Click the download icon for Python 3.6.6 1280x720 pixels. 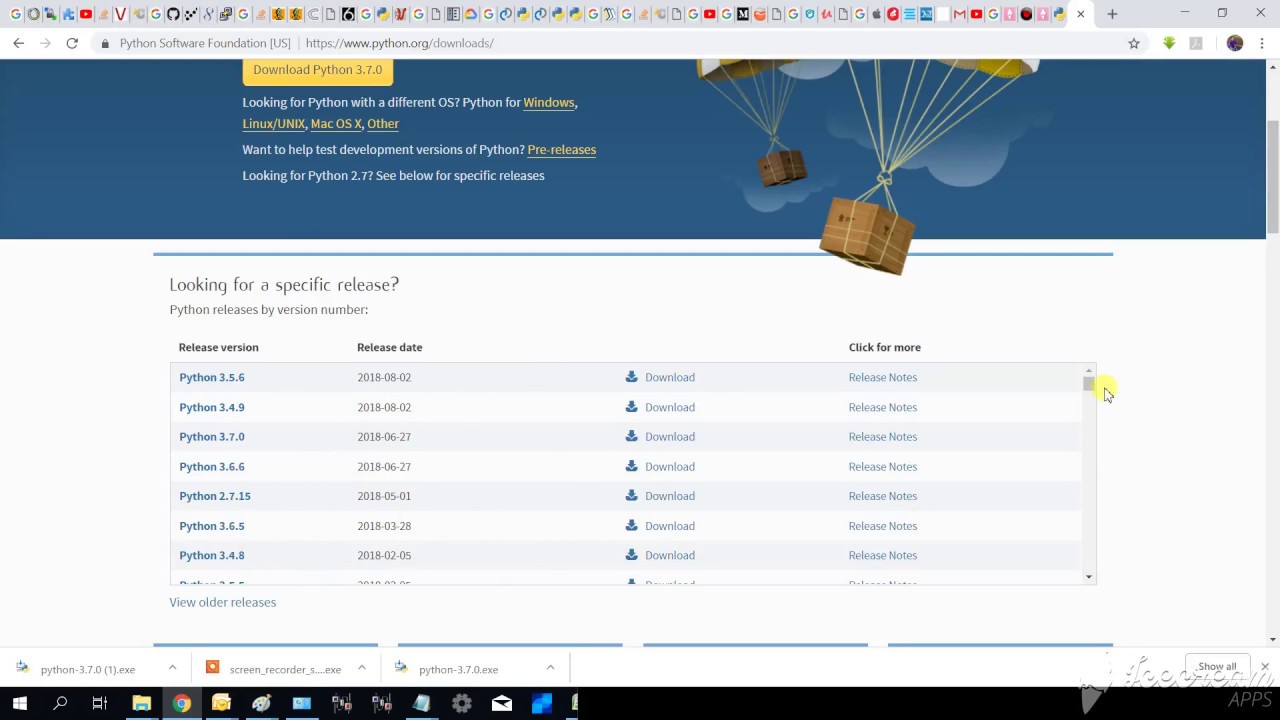[631, 466]
